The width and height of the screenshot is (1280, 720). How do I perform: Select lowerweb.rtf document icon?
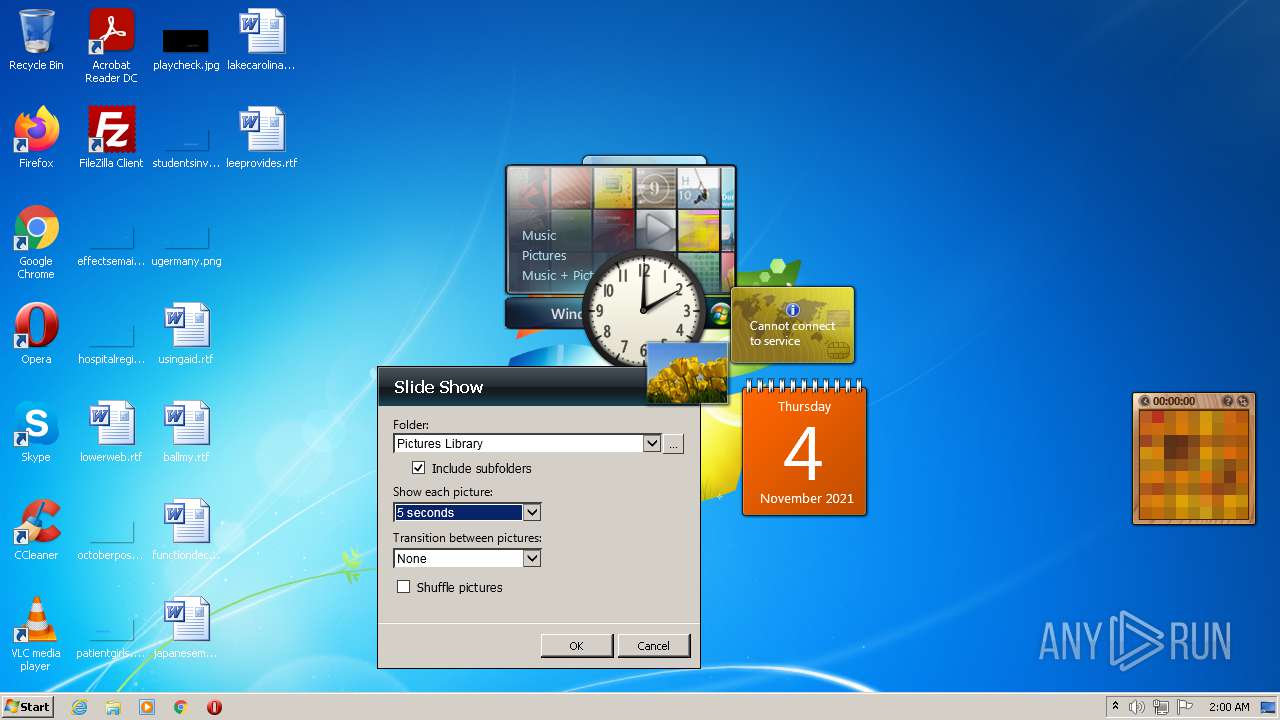click(111, 432)
